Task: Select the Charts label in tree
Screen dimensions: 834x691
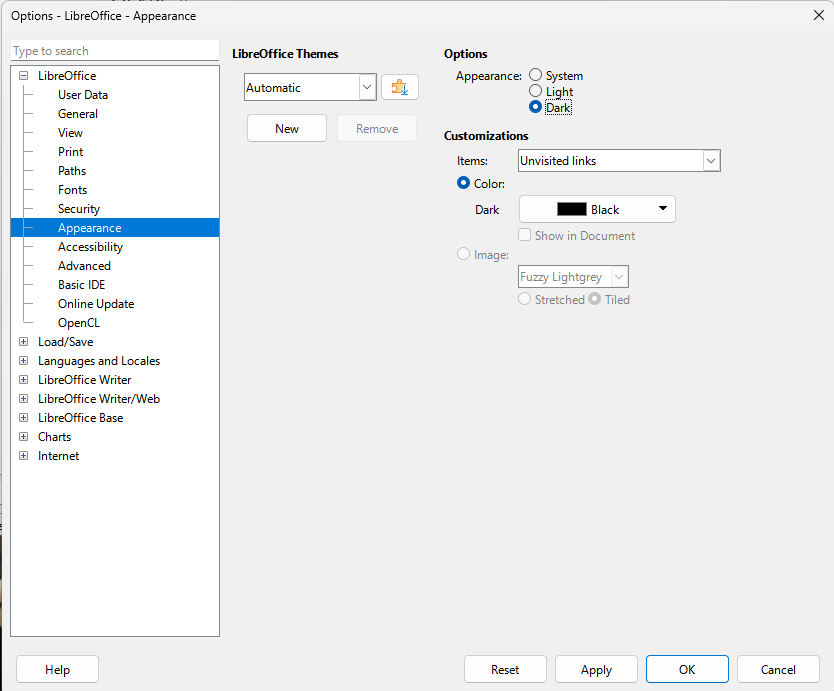Action: 54,437
